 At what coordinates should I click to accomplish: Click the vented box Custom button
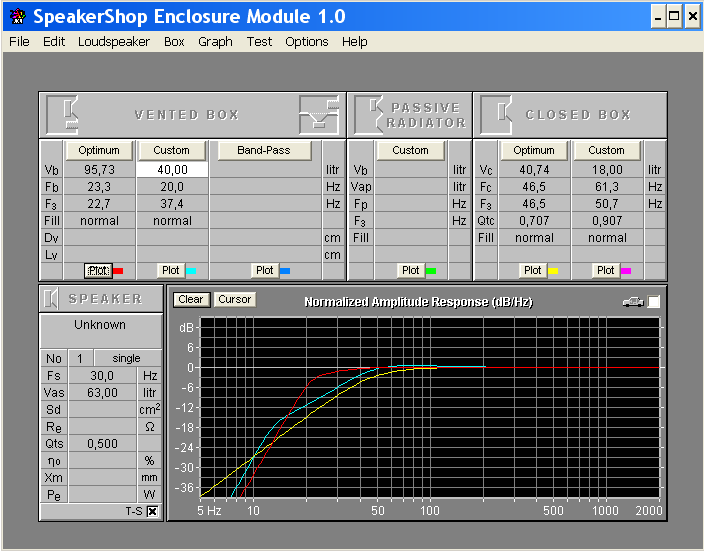[172, 150]
